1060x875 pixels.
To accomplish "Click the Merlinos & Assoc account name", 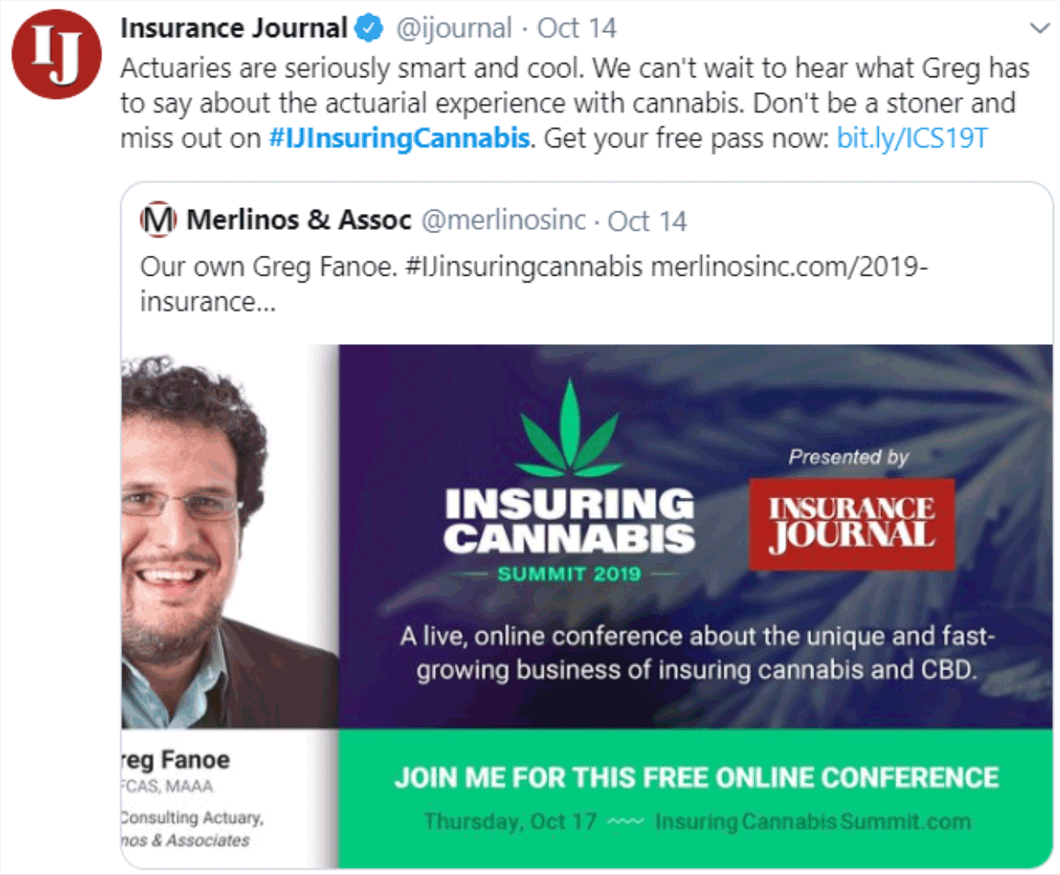I will click(299, 220).
